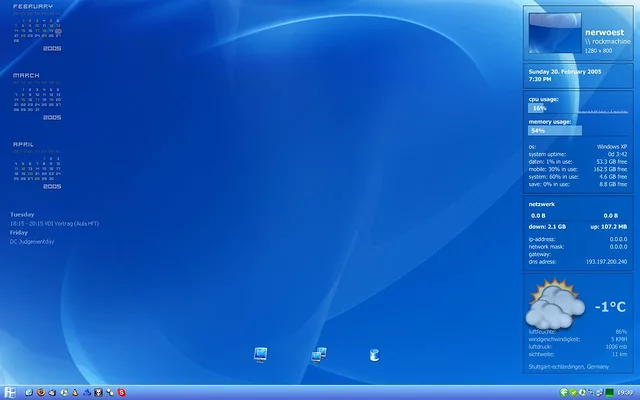Click the solid green square tray icon

click(x=609, y=393)
